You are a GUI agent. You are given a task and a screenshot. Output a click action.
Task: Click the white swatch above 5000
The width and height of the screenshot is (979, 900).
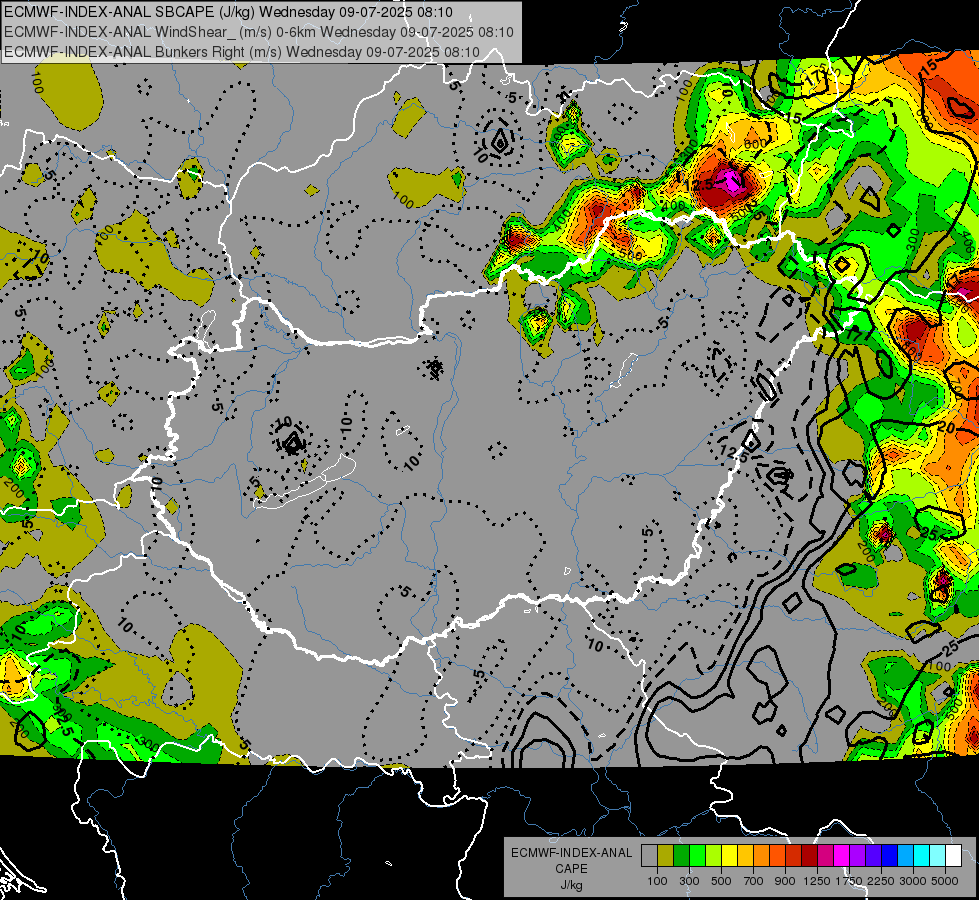click(x=953, y=856)
